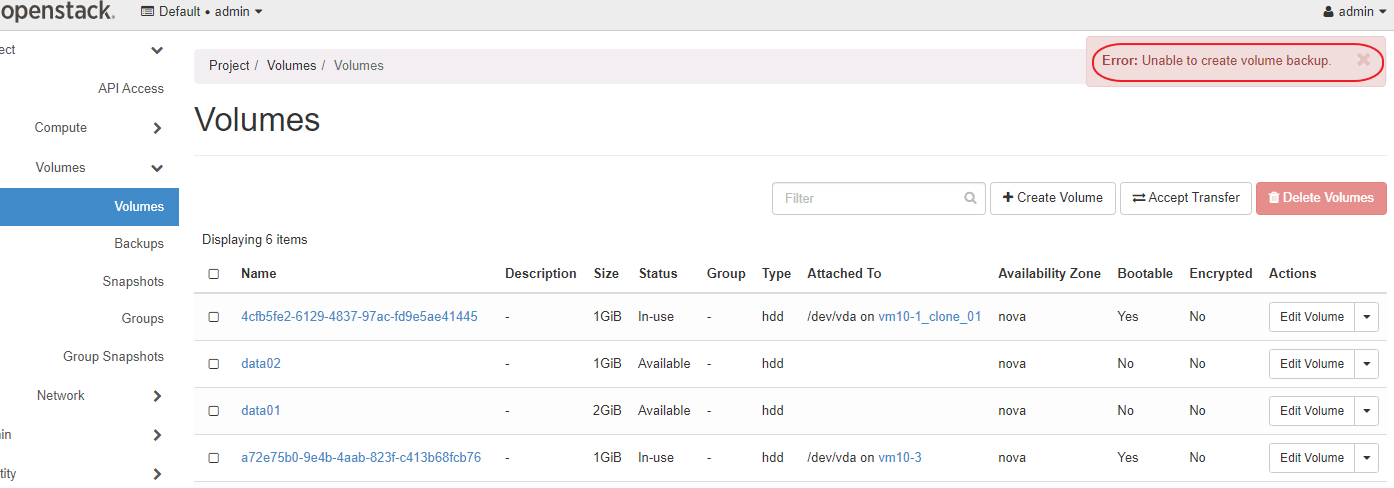Open Backups in the sidebar
Screen dimensions: 1394x488
[138, 244]
